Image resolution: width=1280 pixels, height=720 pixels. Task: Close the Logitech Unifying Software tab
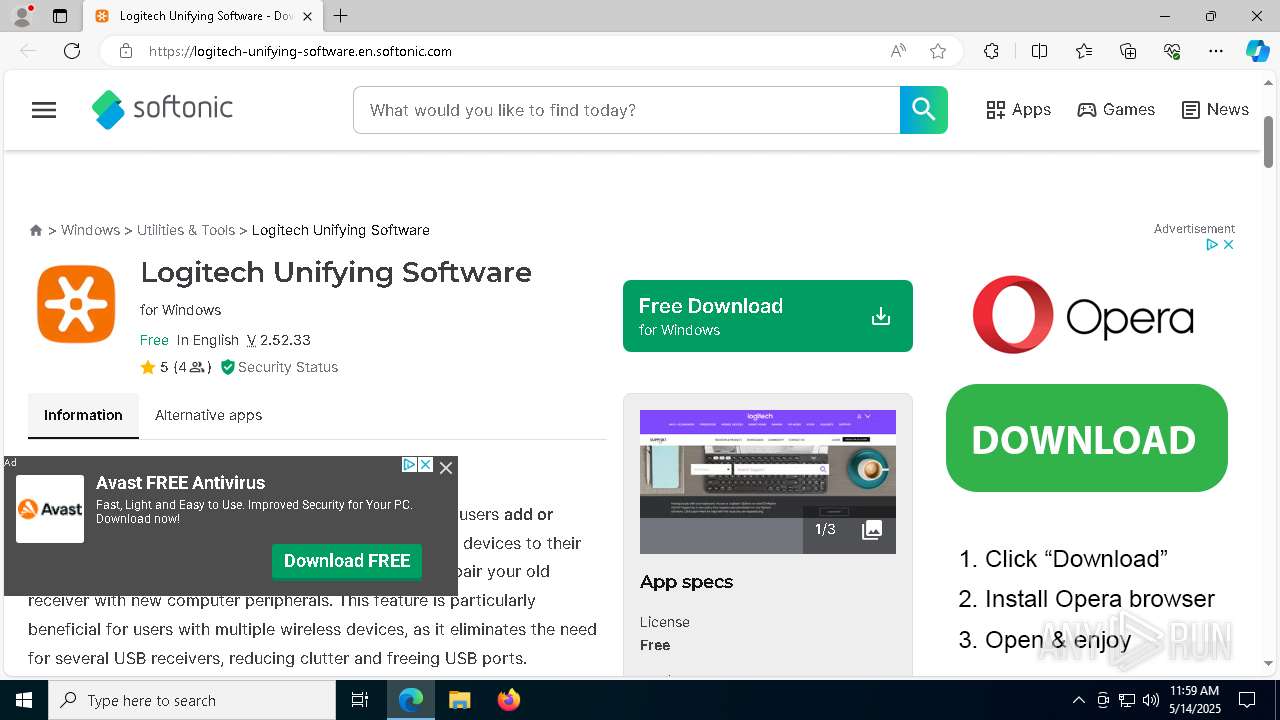[x=308, y=16]
